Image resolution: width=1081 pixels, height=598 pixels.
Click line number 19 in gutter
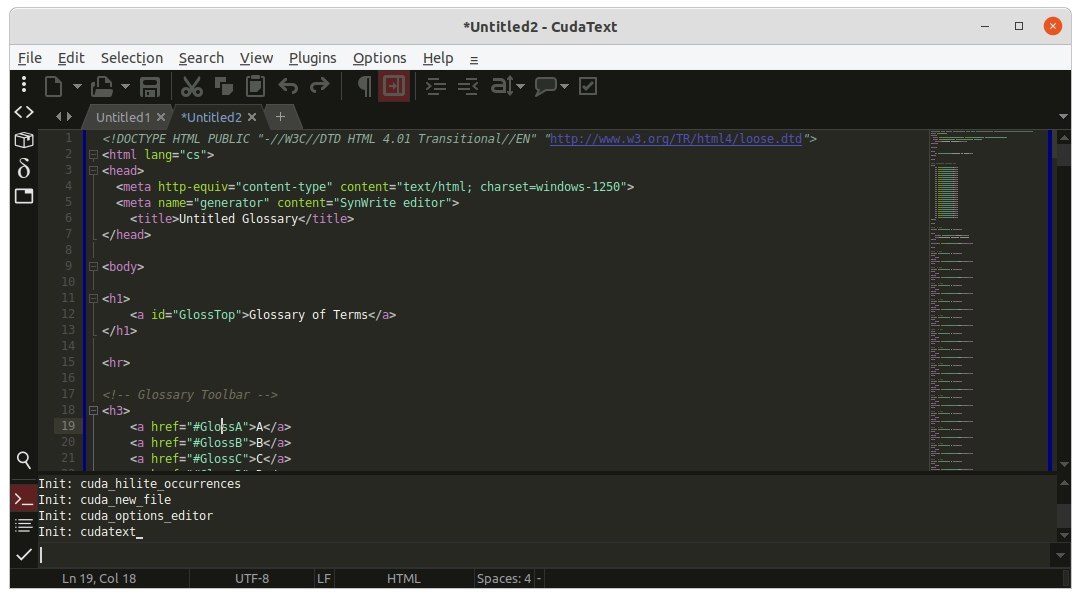[x=68, y=426]
